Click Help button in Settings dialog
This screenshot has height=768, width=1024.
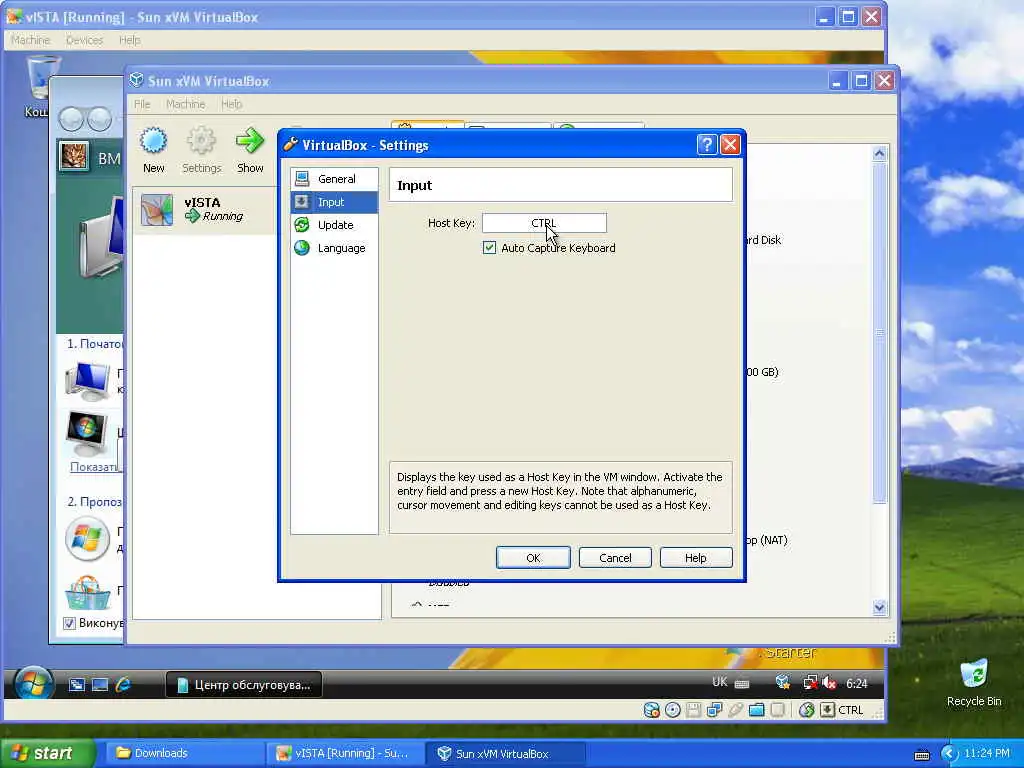click(696, 558)
